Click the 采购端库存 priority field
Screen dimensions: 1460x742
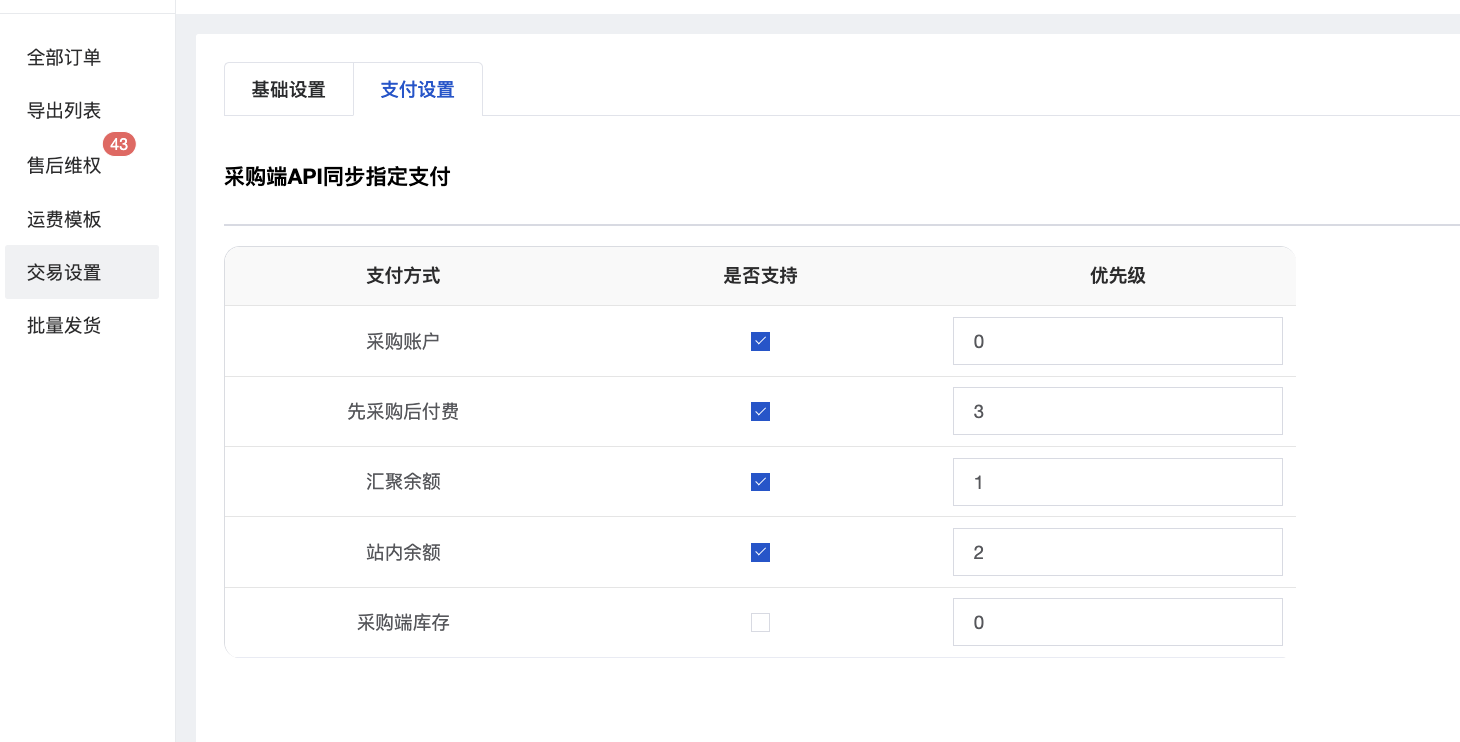coord(1116,623)
